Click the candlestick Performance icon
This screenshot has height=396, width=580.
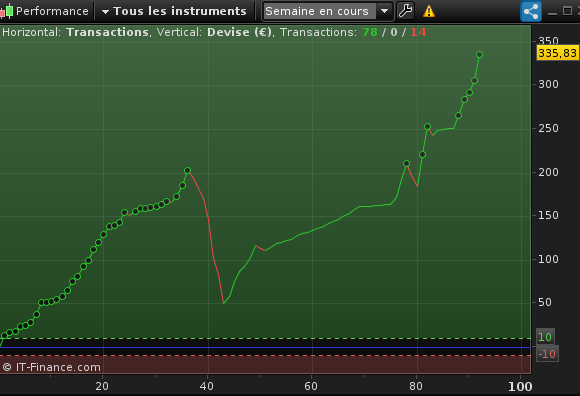pos(7,11)
